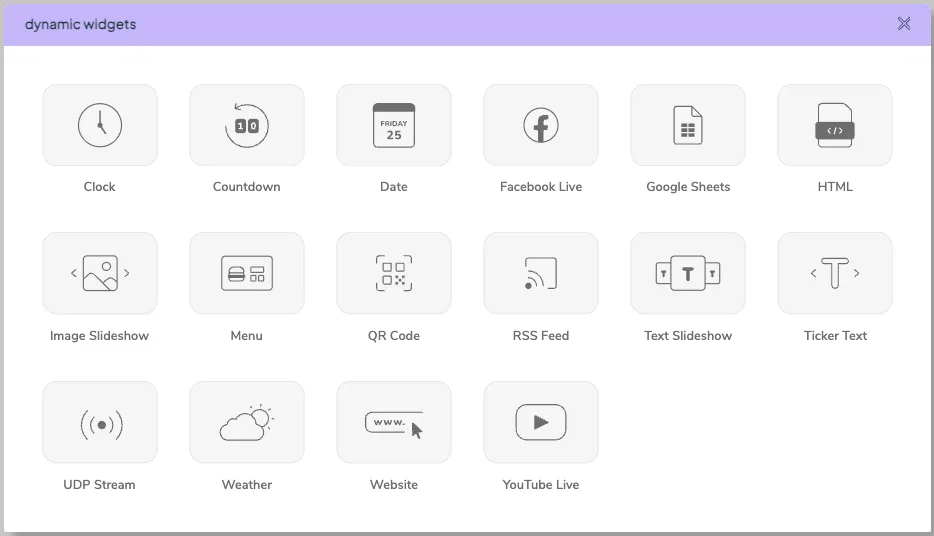The image size is (934, 536).
Task: Close the dynamic widgets dialog
Action: point(904,24)
